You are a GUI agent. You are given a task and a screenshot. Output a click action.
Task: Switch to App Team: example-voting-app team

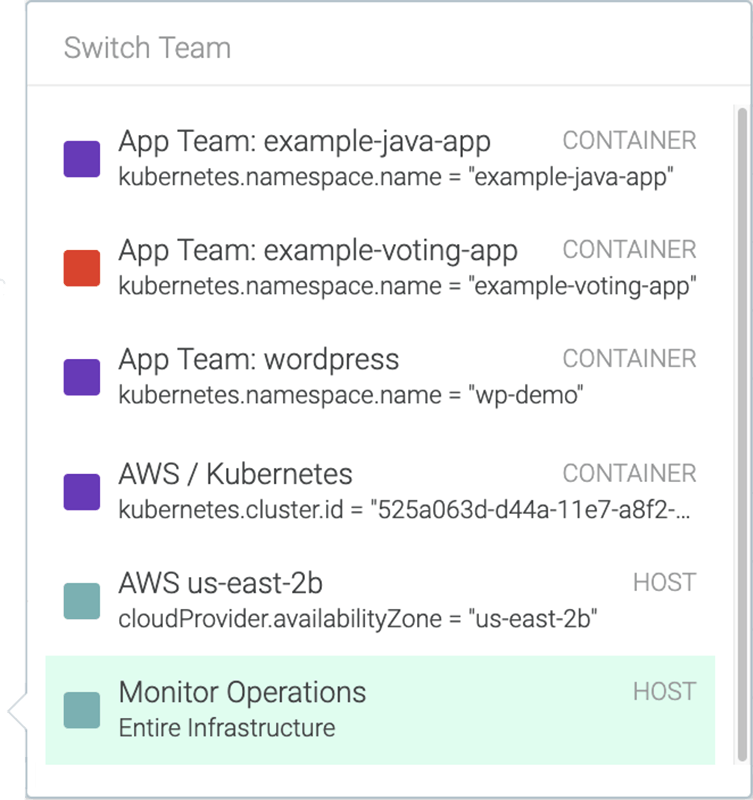[380, 268]
